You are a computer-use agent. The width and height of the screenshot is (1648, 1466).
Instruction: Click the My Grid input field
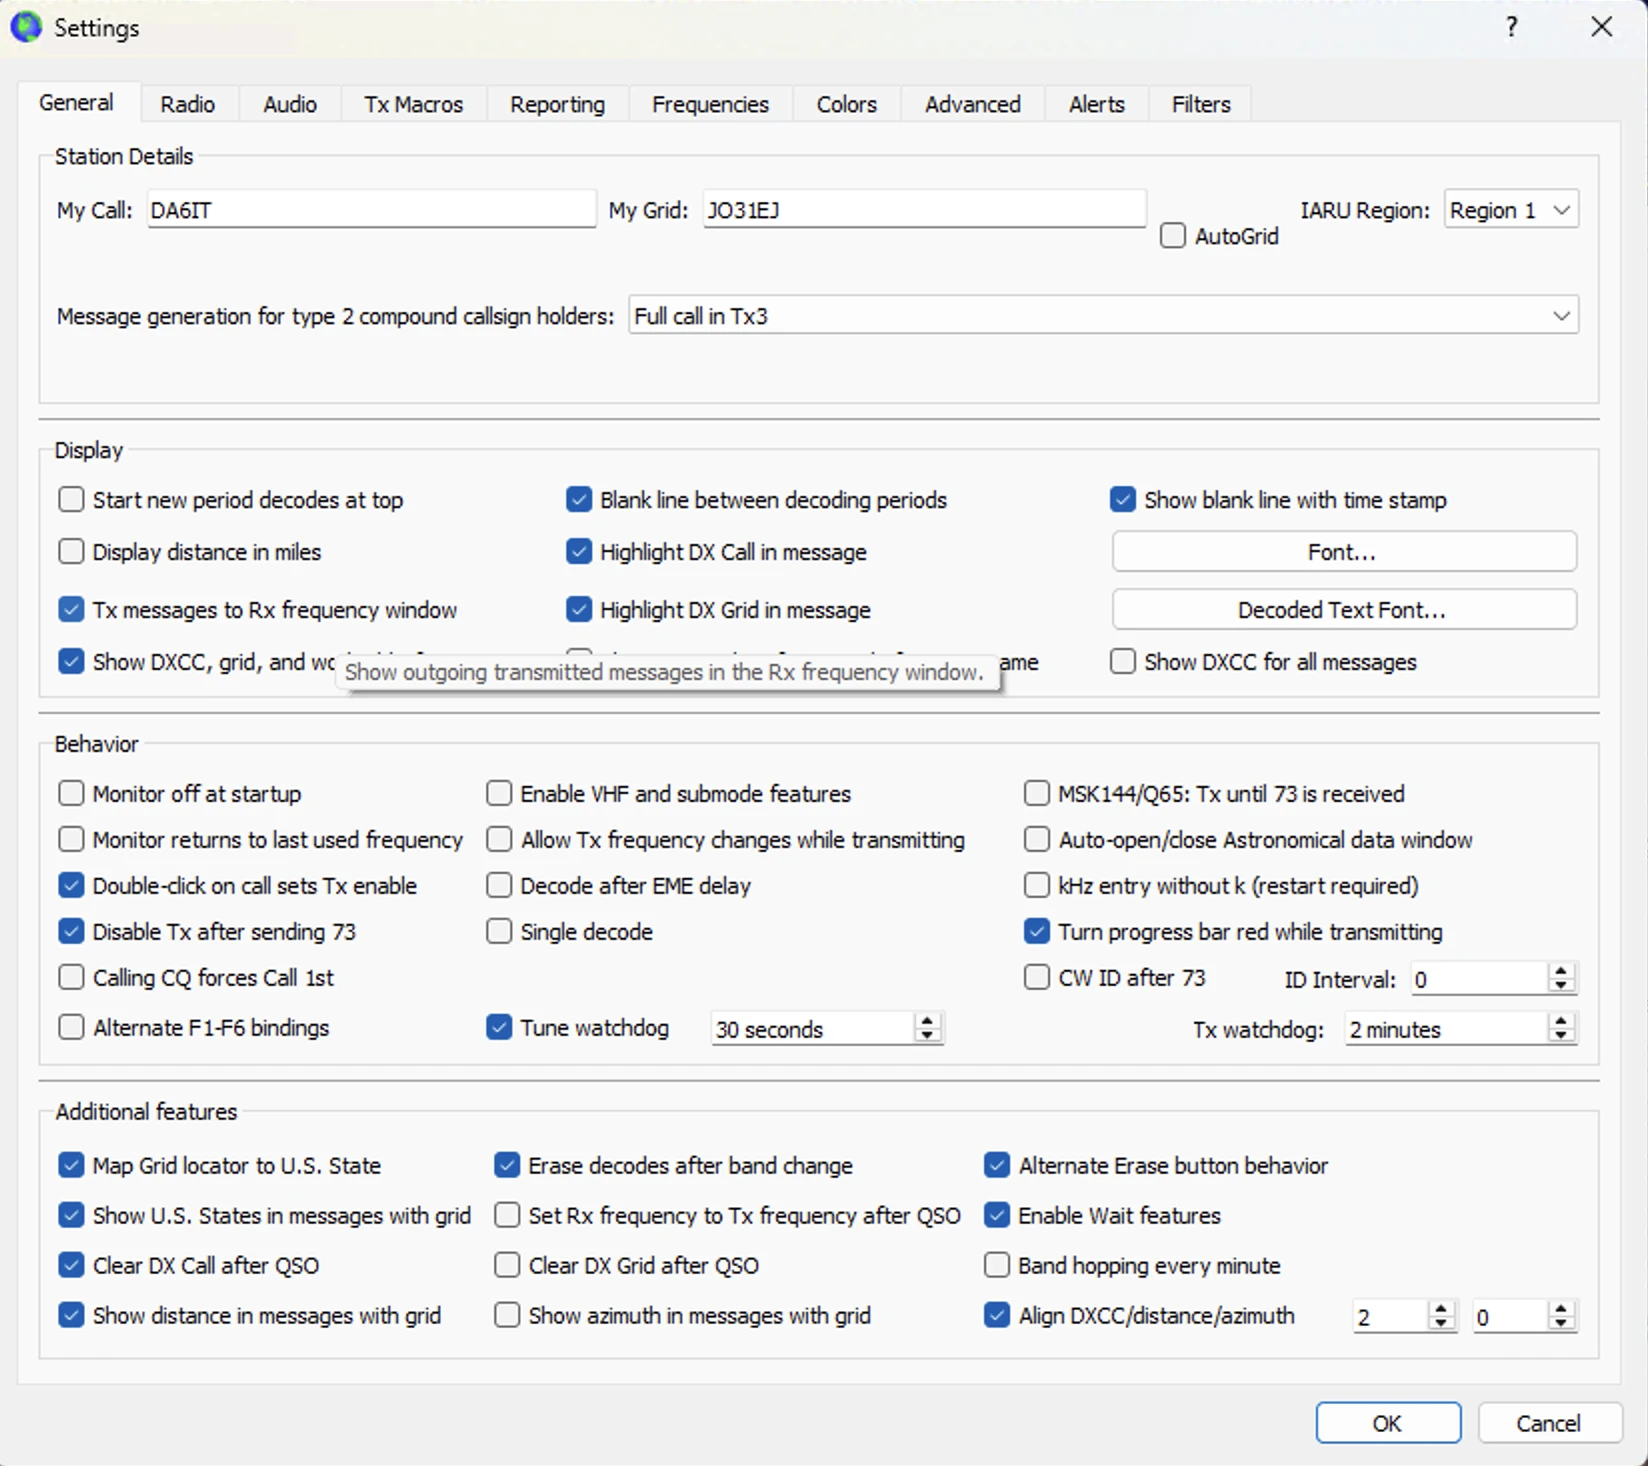(924, 210)
